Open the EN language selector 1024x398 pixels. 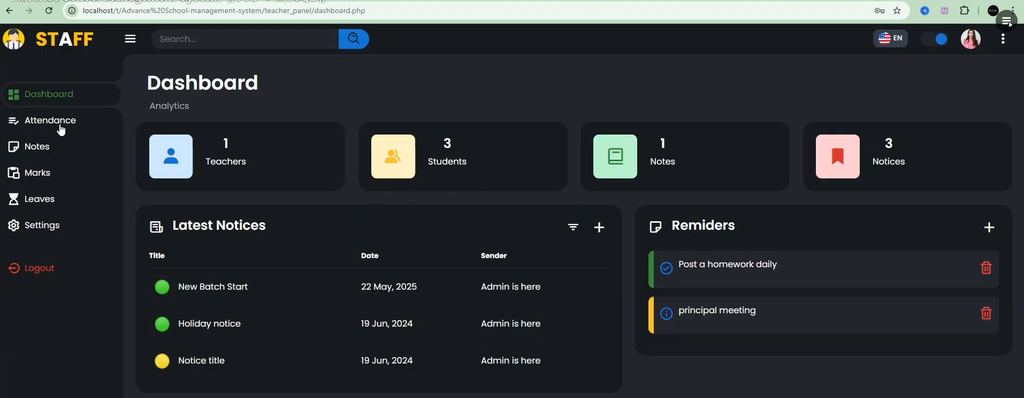pos(890,39)
